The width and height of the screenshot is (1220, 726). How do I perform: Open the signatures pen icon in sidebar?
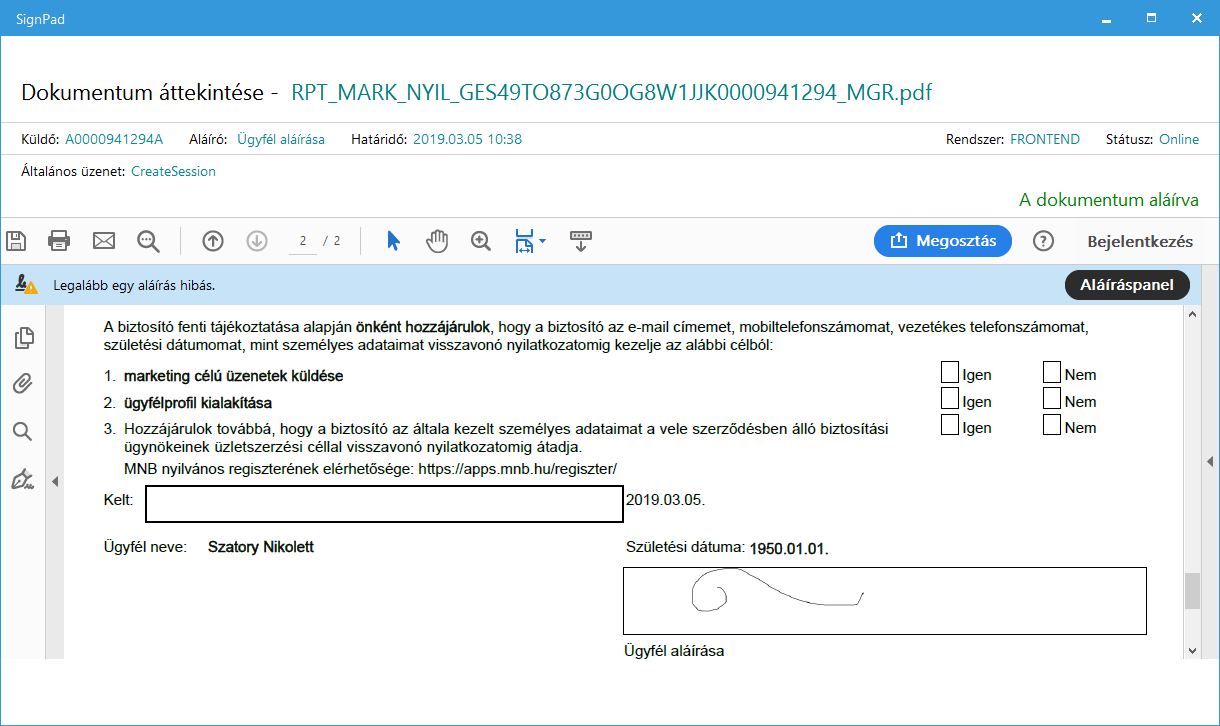click(22, 479)
